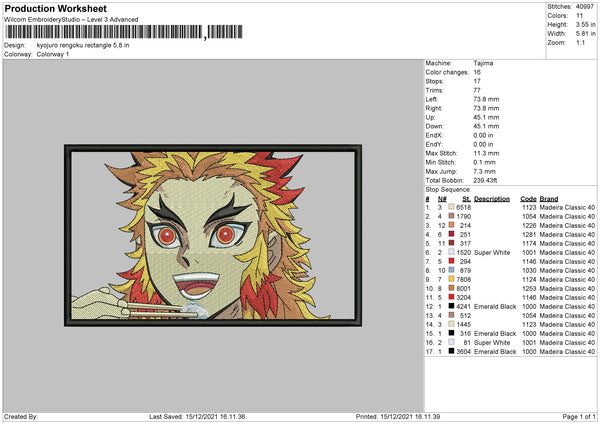Image resolution: width=600 pixels, height=424 pixels.
Task: Click the 'St.' column header
Action: 466,199
